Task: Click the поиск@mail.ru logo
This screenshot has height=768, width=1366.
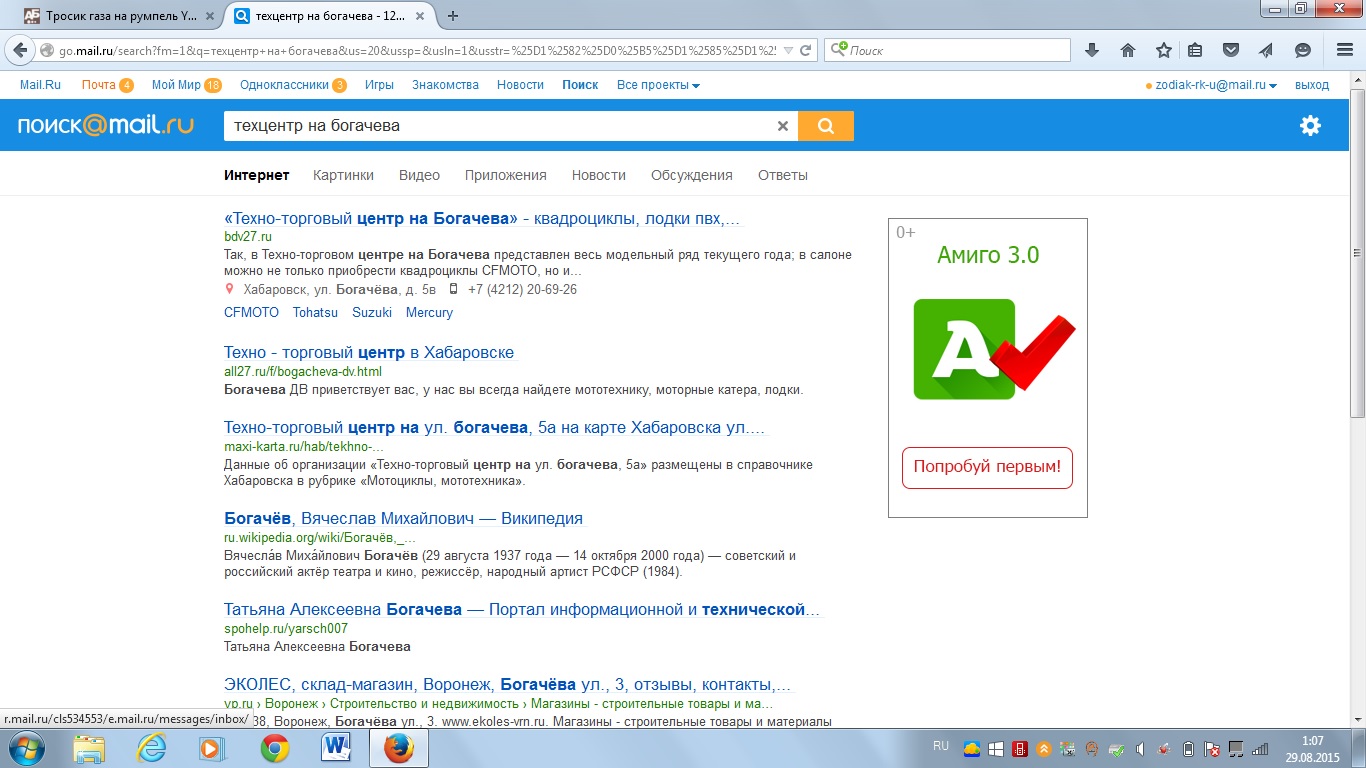Action: (106, 125)
